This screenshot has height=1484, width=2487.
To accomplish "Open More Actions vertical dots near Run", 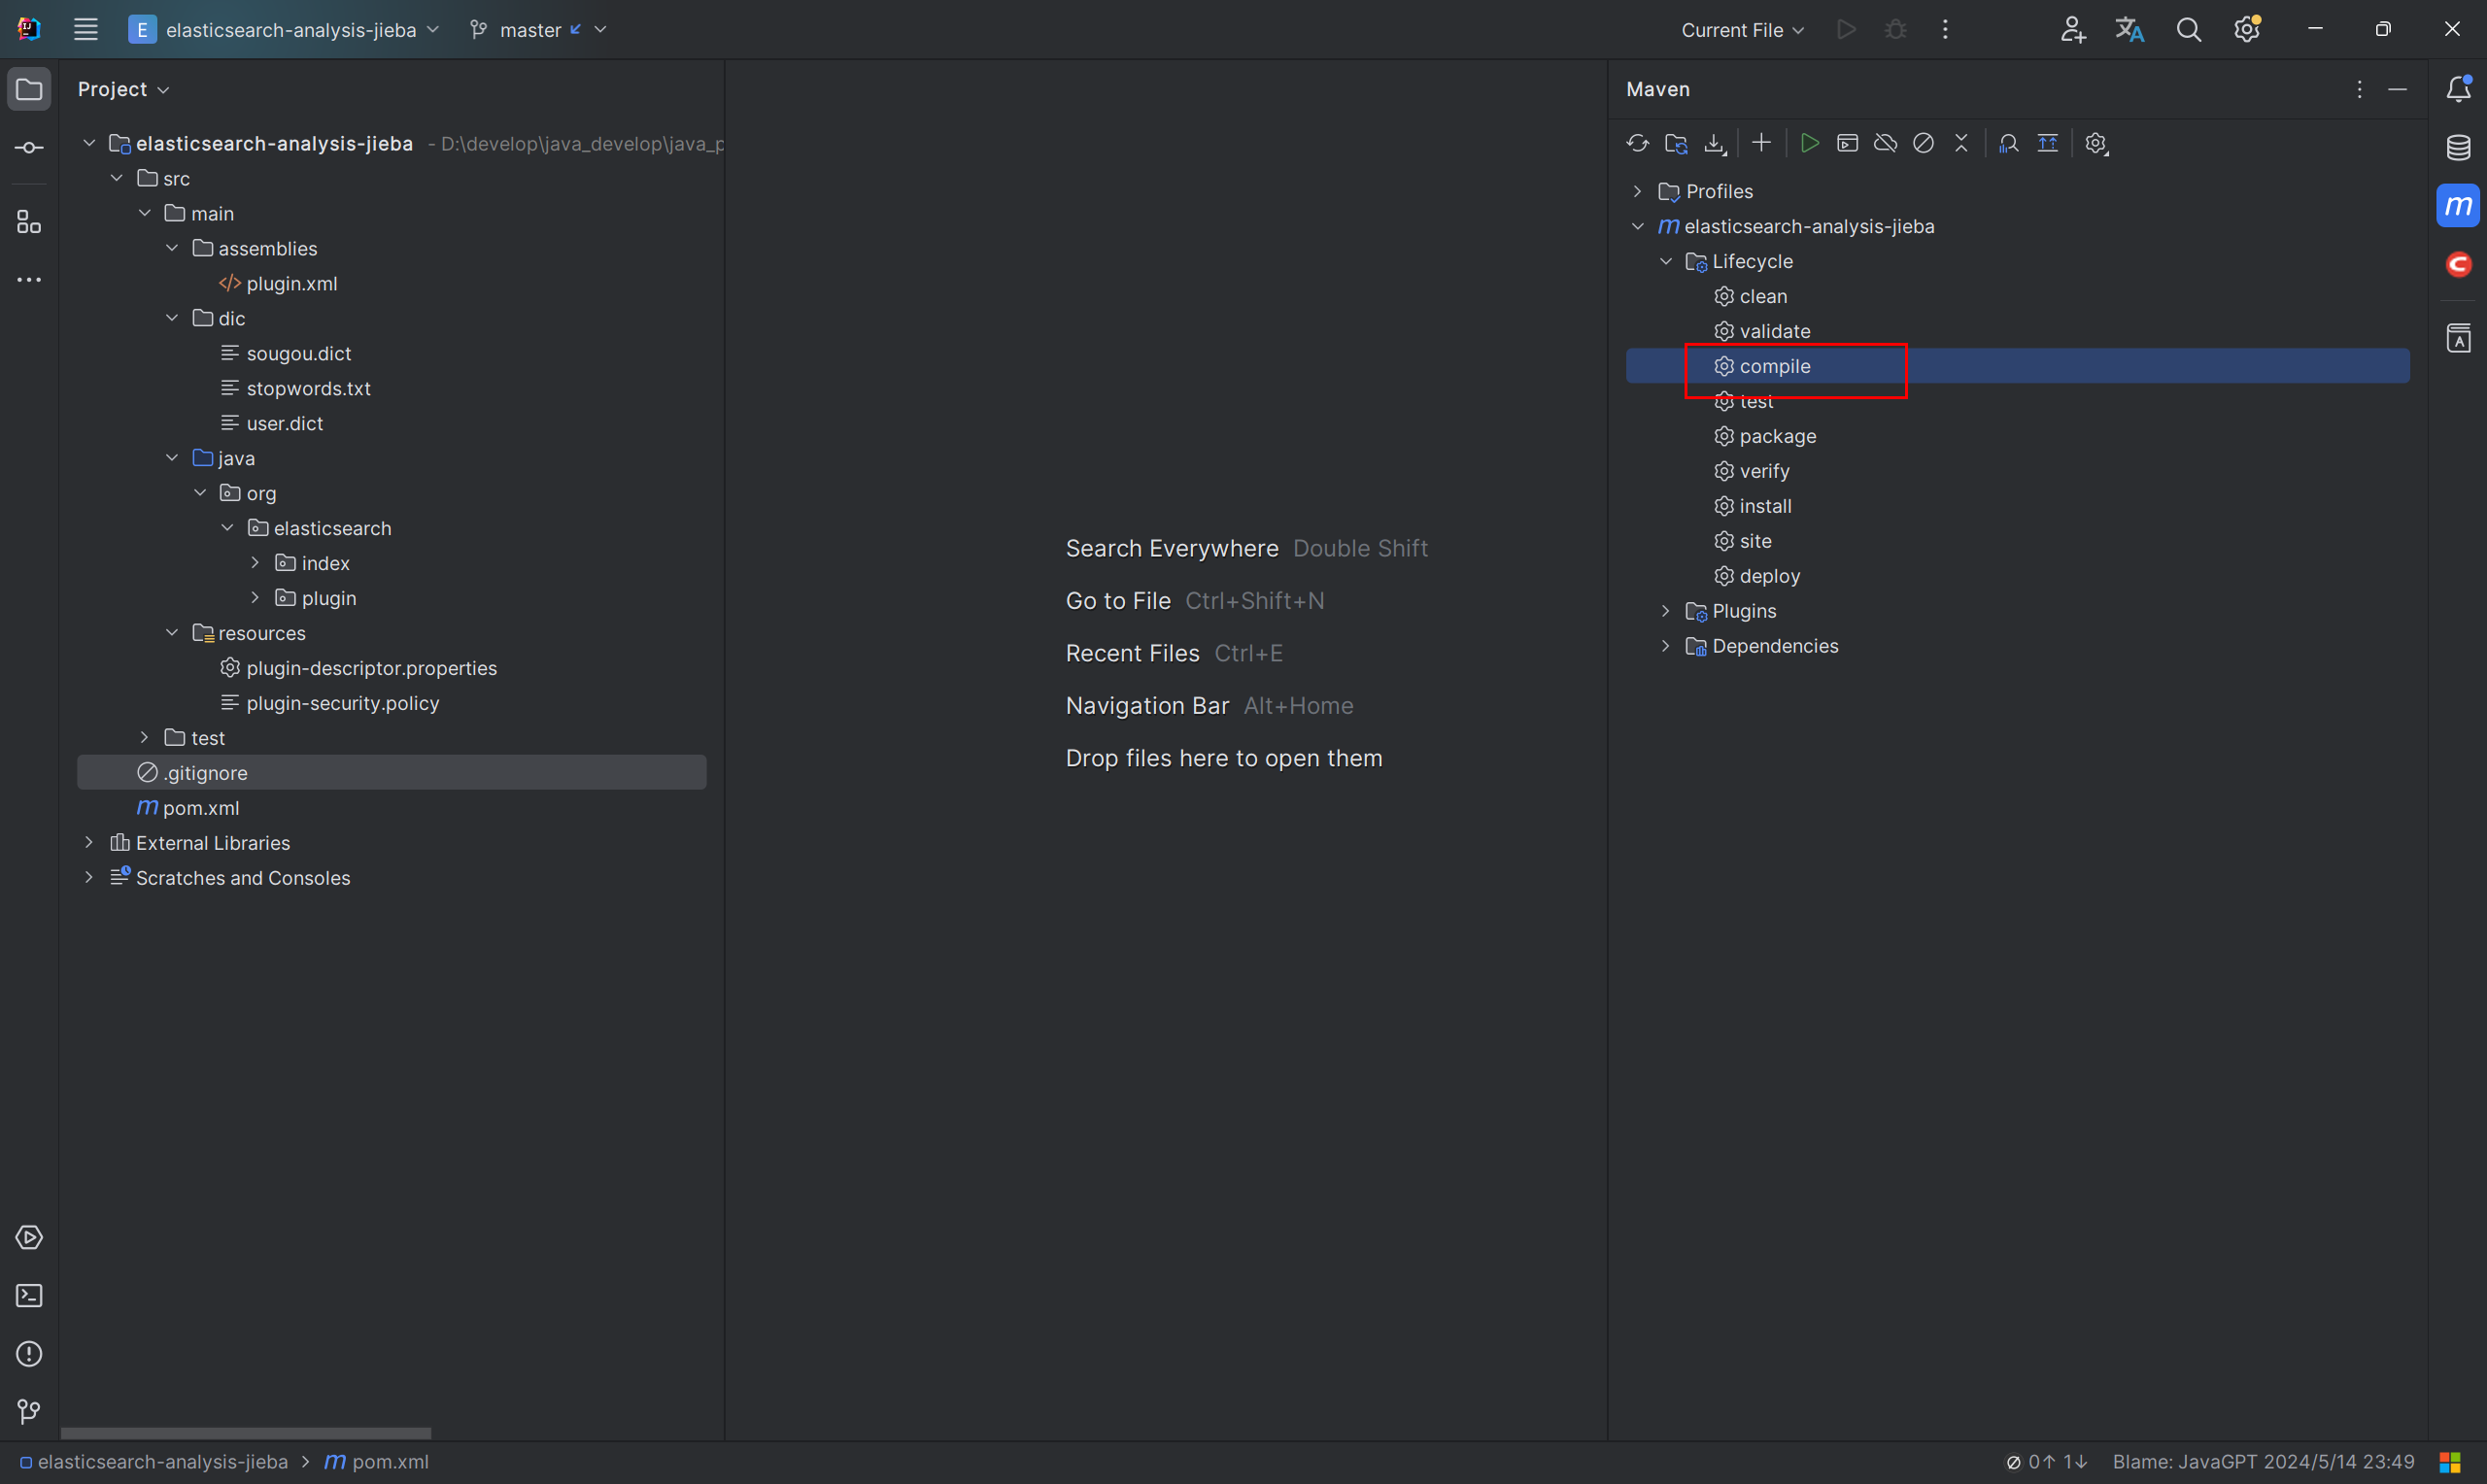I will [x=1944, y=29].
